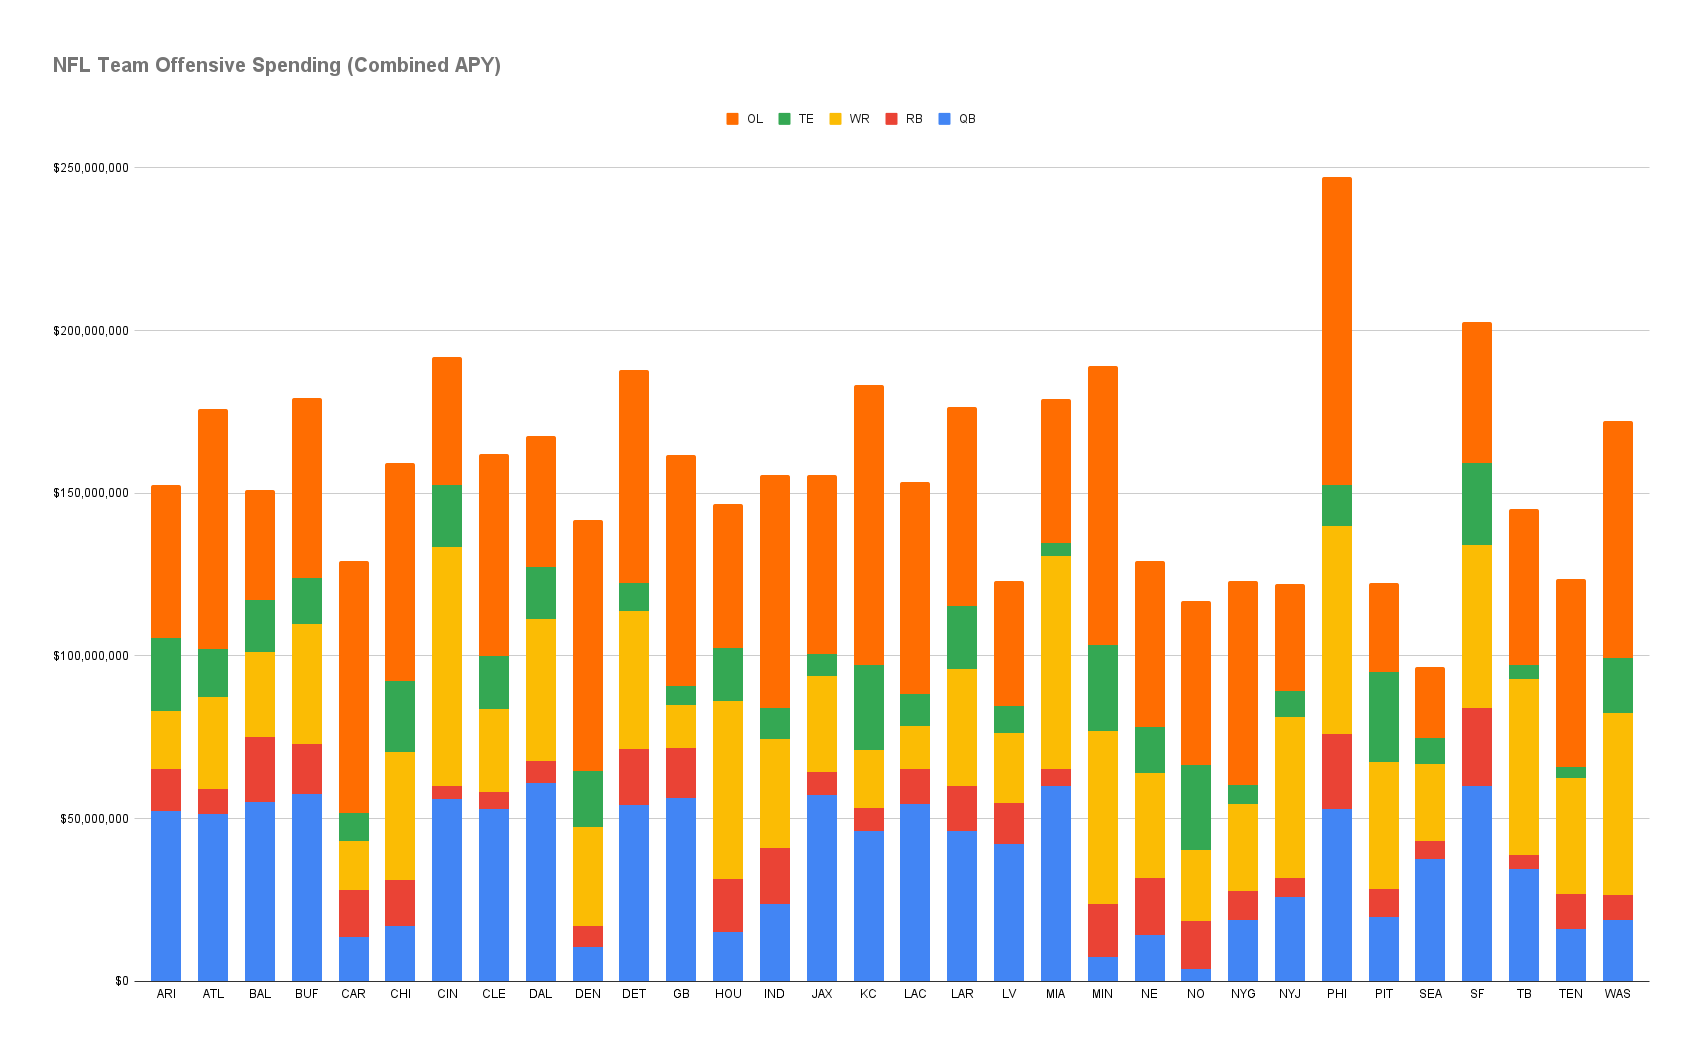The height and width of the screenshot is (1054, 1702).
Task: Click the WR legend label
Action: (860, 119)
